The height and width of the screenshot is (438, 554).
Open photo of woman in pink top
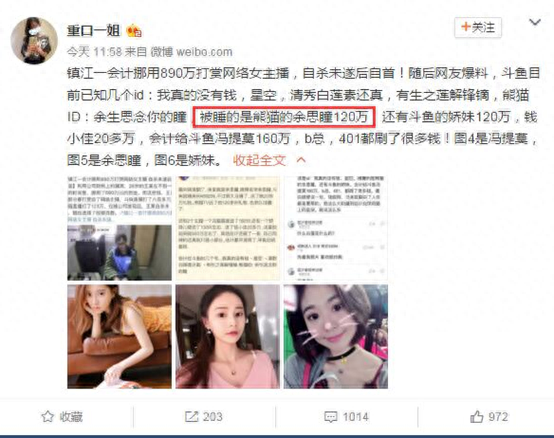point(228,337)
